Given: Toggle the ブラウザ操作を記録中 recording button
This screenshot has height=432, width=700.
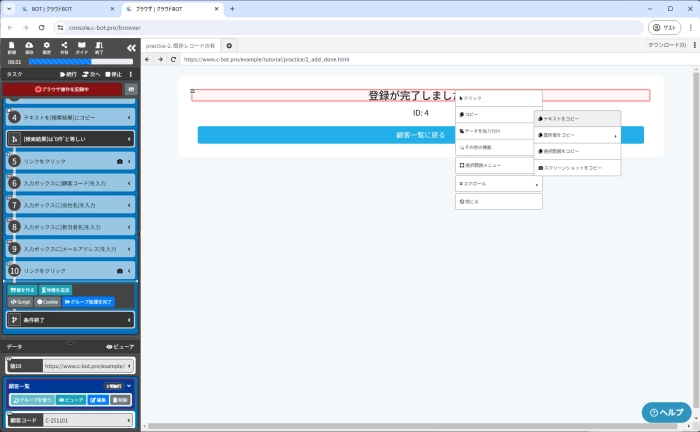Looking at the screenshot, I should tap(60, 89).
